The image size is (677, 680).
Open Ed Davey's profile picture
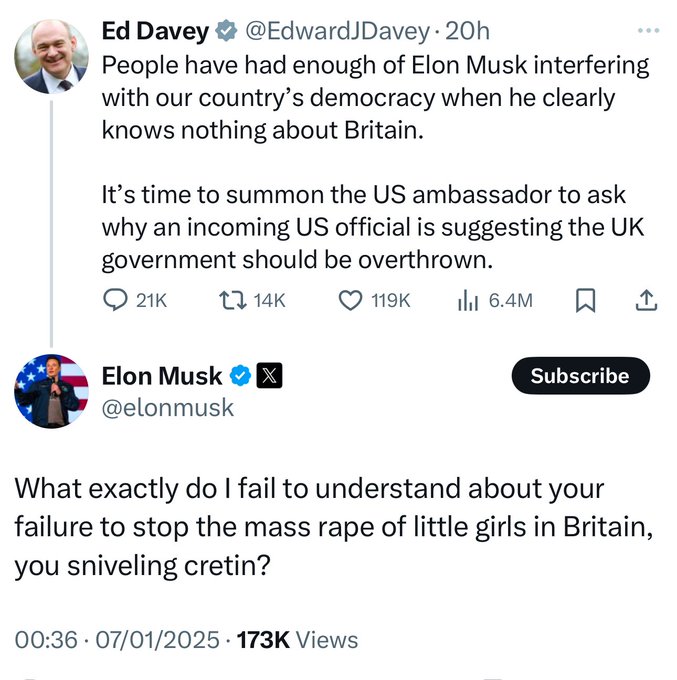coord(51,55)
